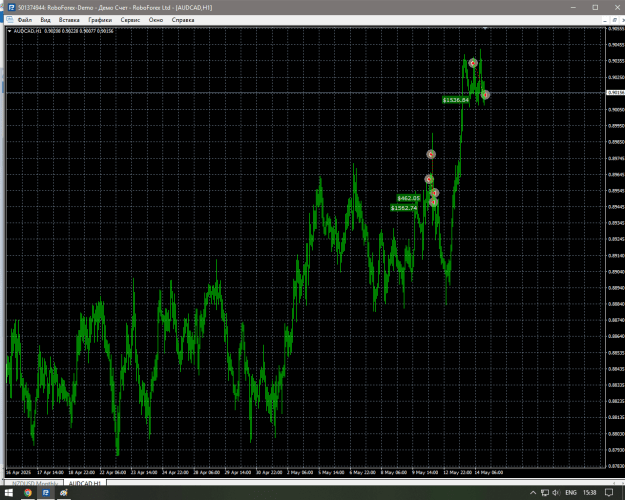Viewport: 625px width, 500px height.
Task: Click the highlighted current price tag on price axis
Action: [x=615, y=93]
